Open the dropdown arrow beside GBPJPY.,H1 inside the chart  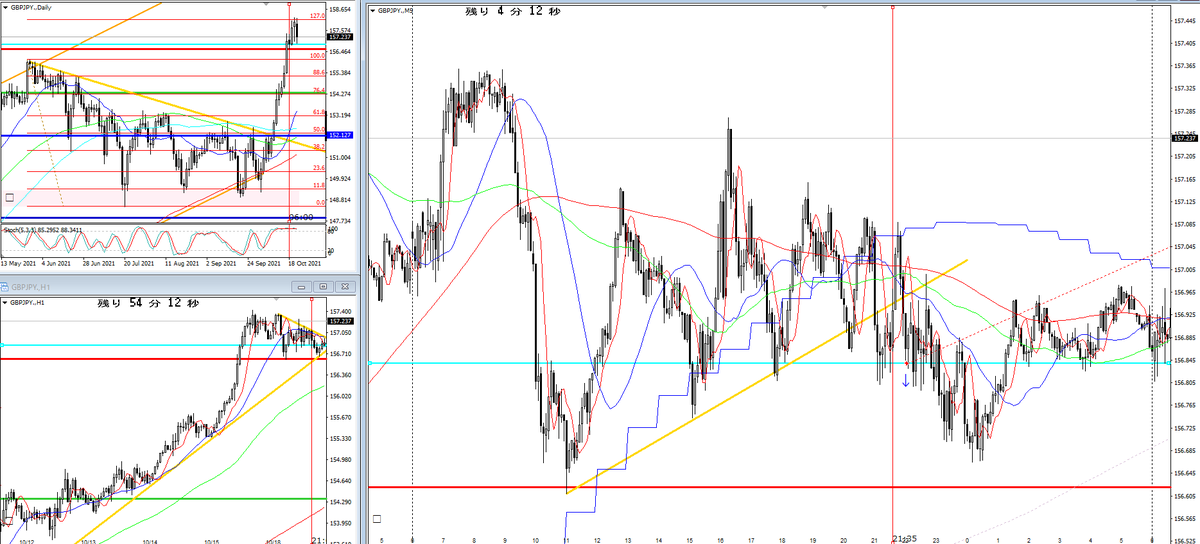[x=4, y=302]
